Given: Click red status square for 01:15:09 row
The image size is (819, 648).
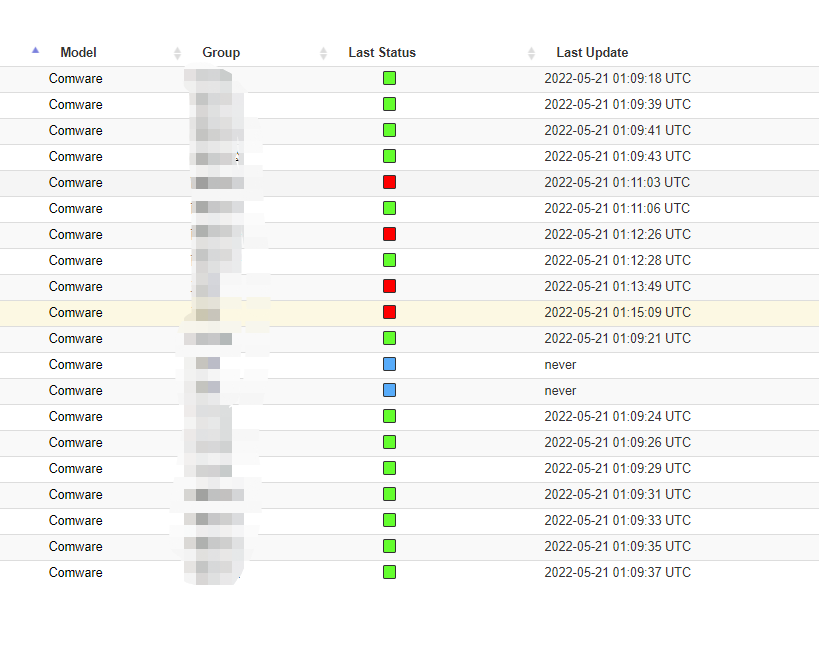Looking at the screenshot, I should (x=389, y=312).
